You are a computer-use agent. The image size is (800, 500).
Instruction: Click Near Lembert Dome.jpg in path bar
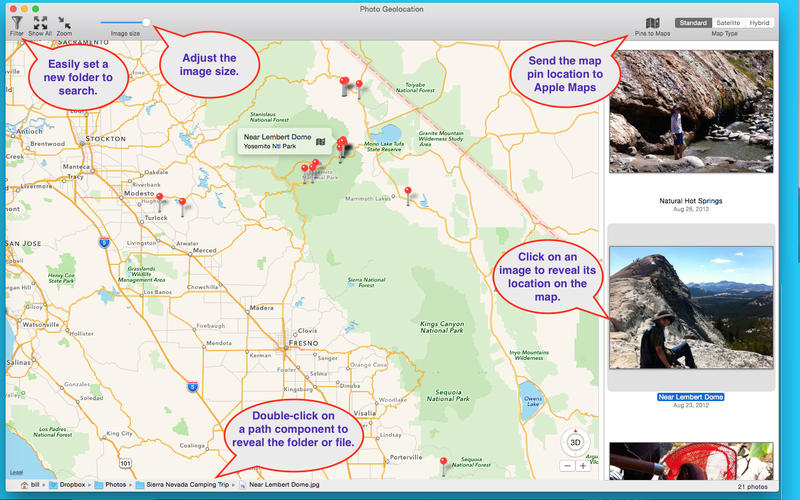[279, 485]
